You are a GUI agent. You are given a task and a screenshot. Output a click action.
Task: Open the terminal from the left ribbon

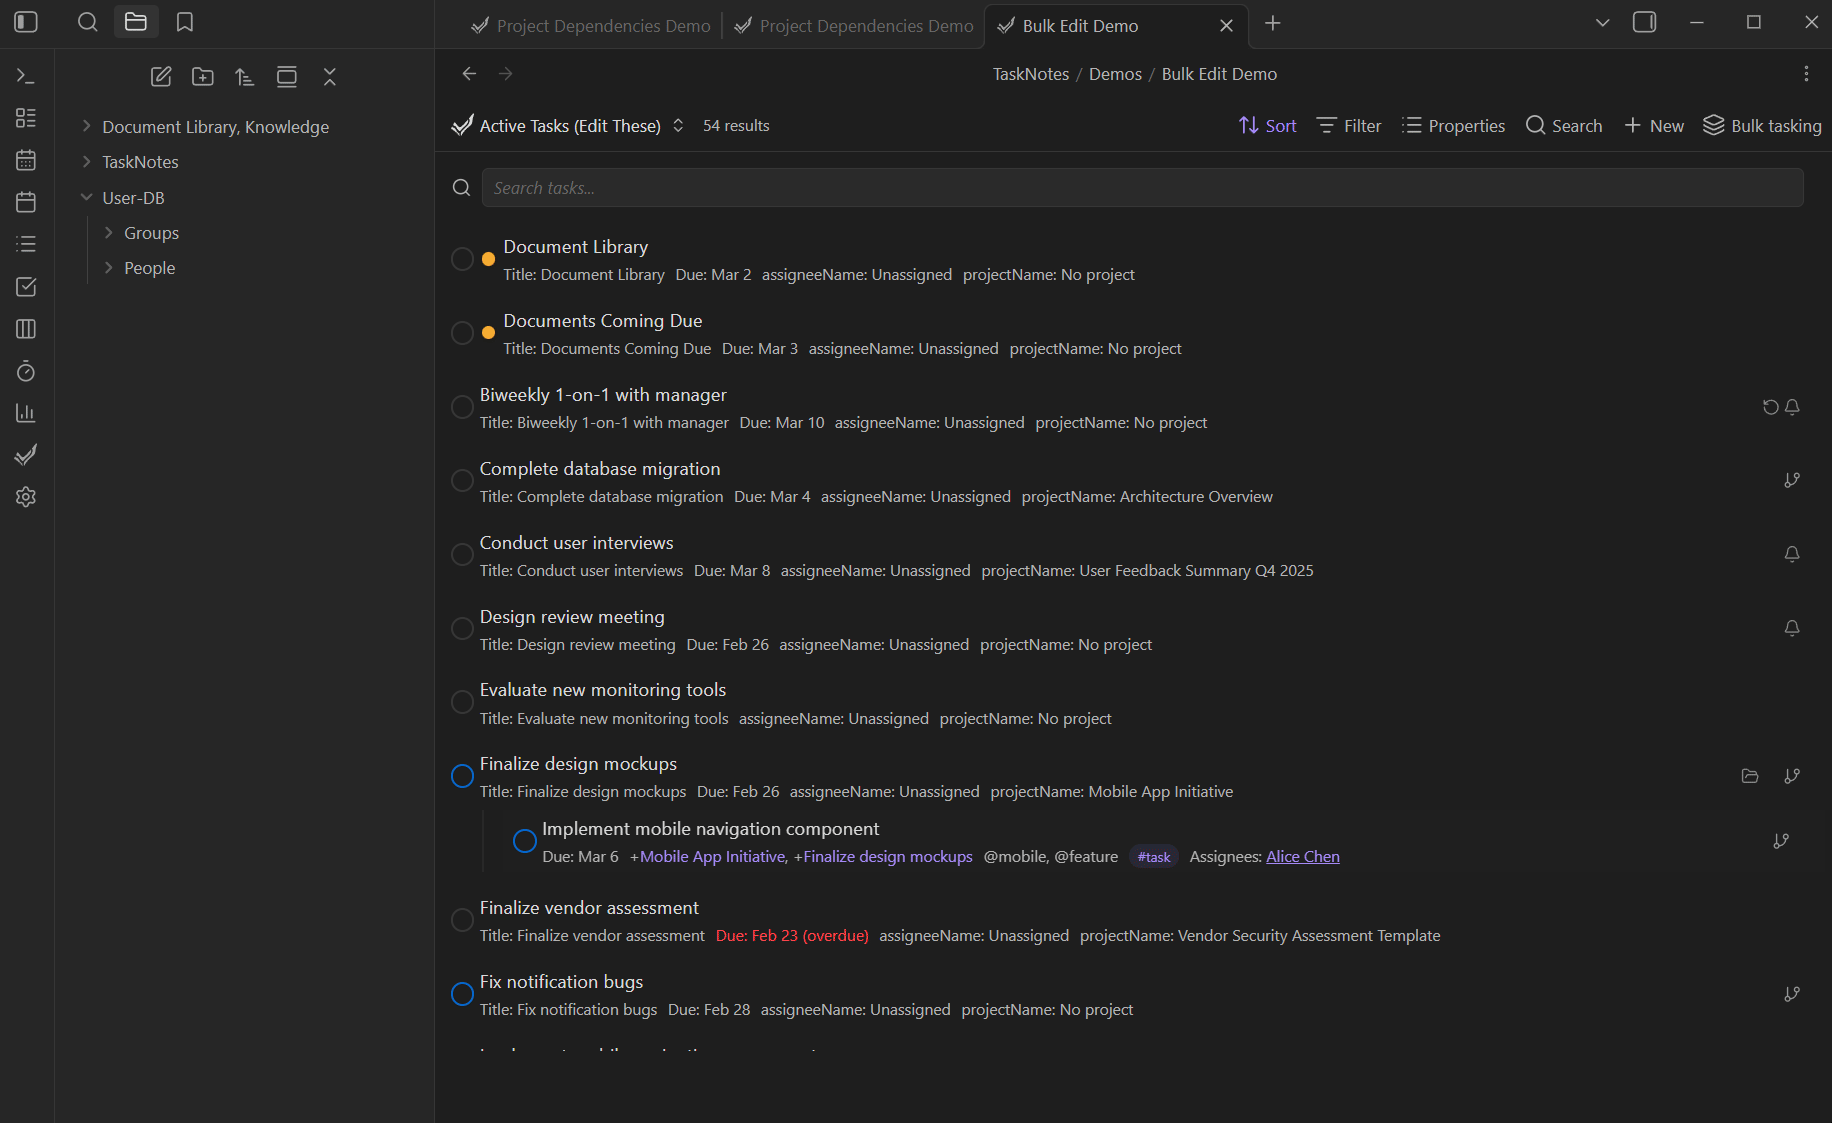pyautogui.click(x=25, y=75)
